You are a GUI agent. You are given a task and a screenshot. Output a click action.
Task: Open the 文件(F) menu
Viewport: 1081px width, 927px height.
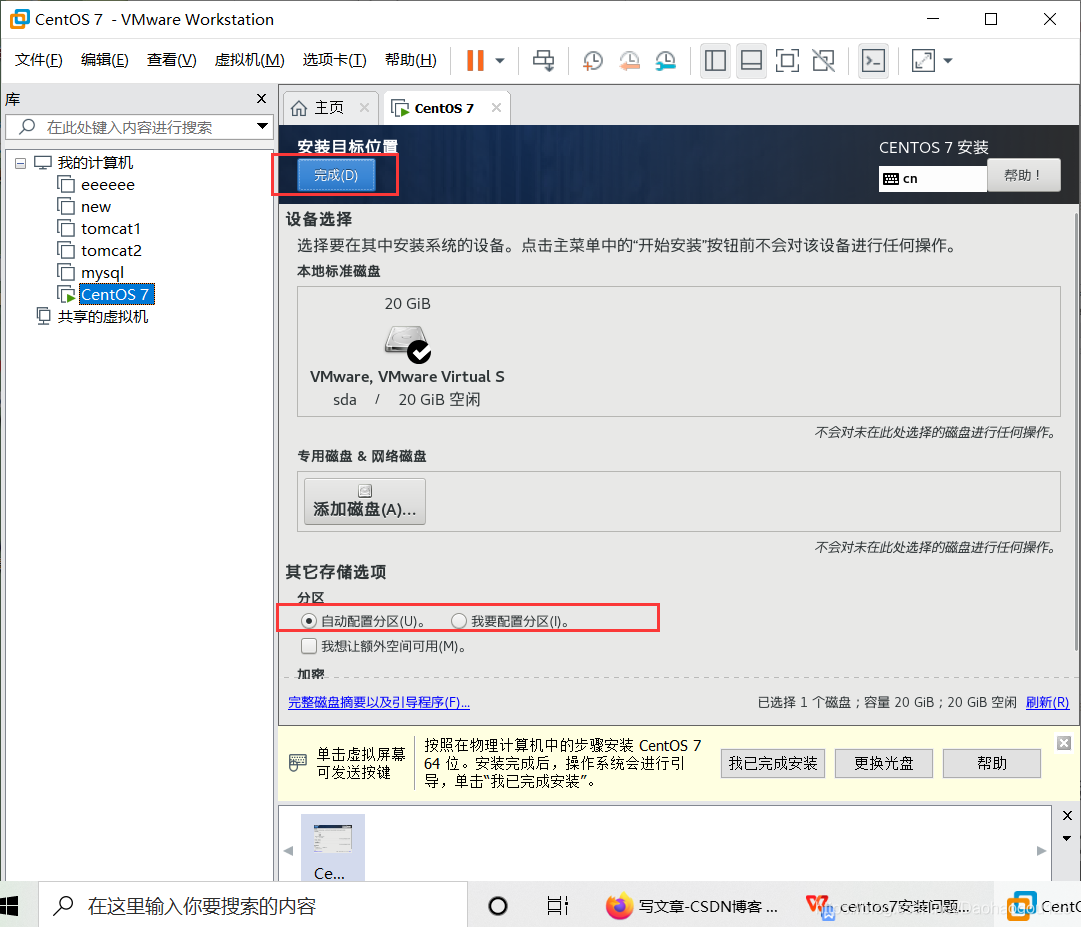pyautogui.click(x=39, y=60)
